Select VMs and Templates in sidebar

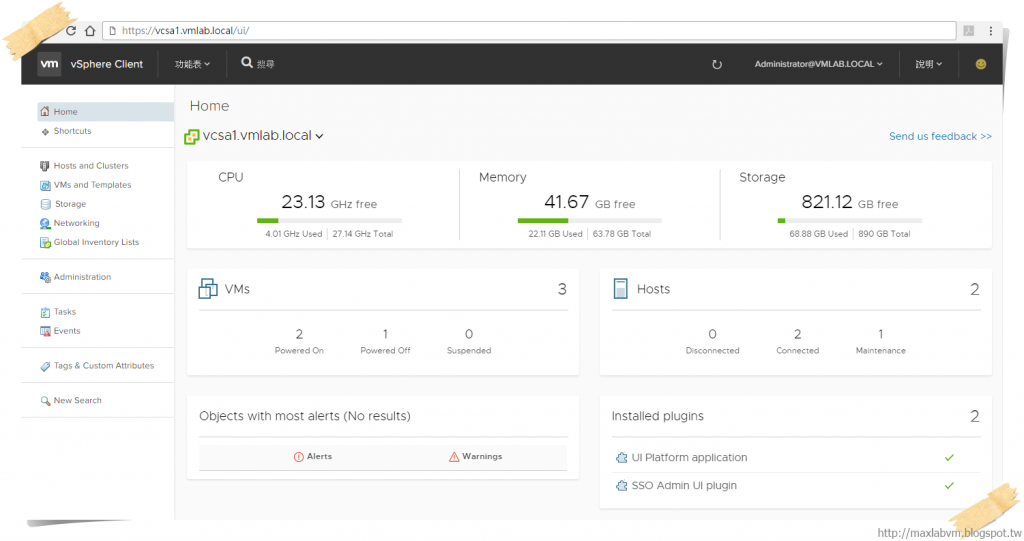click(92, 185)
